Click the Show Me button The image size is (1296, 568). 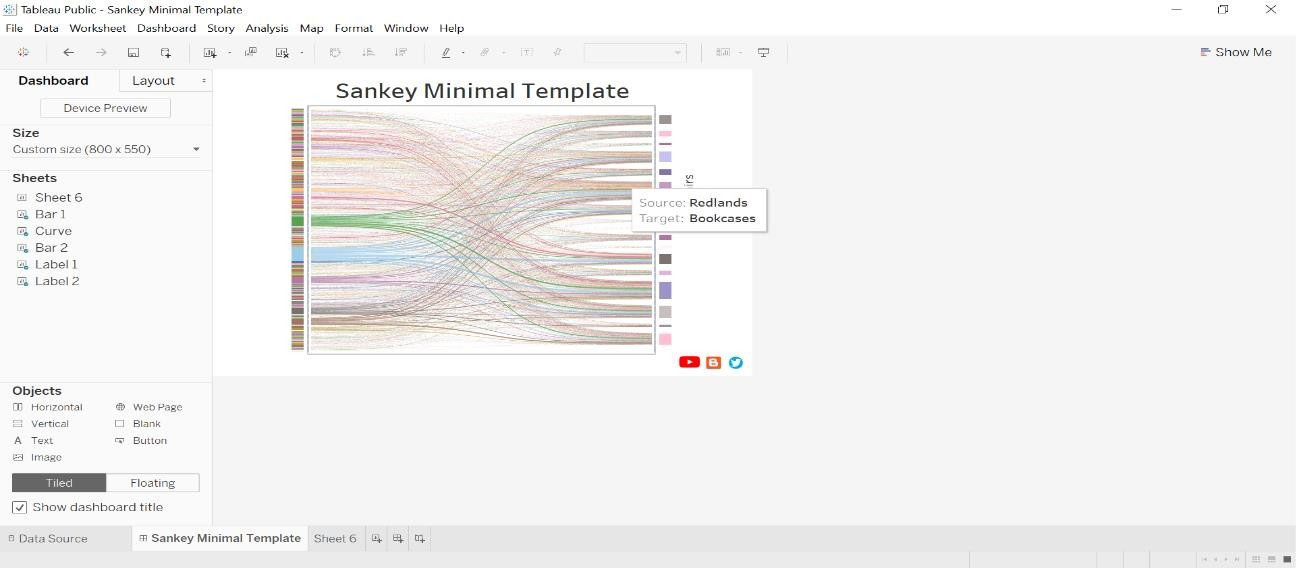1236,52
